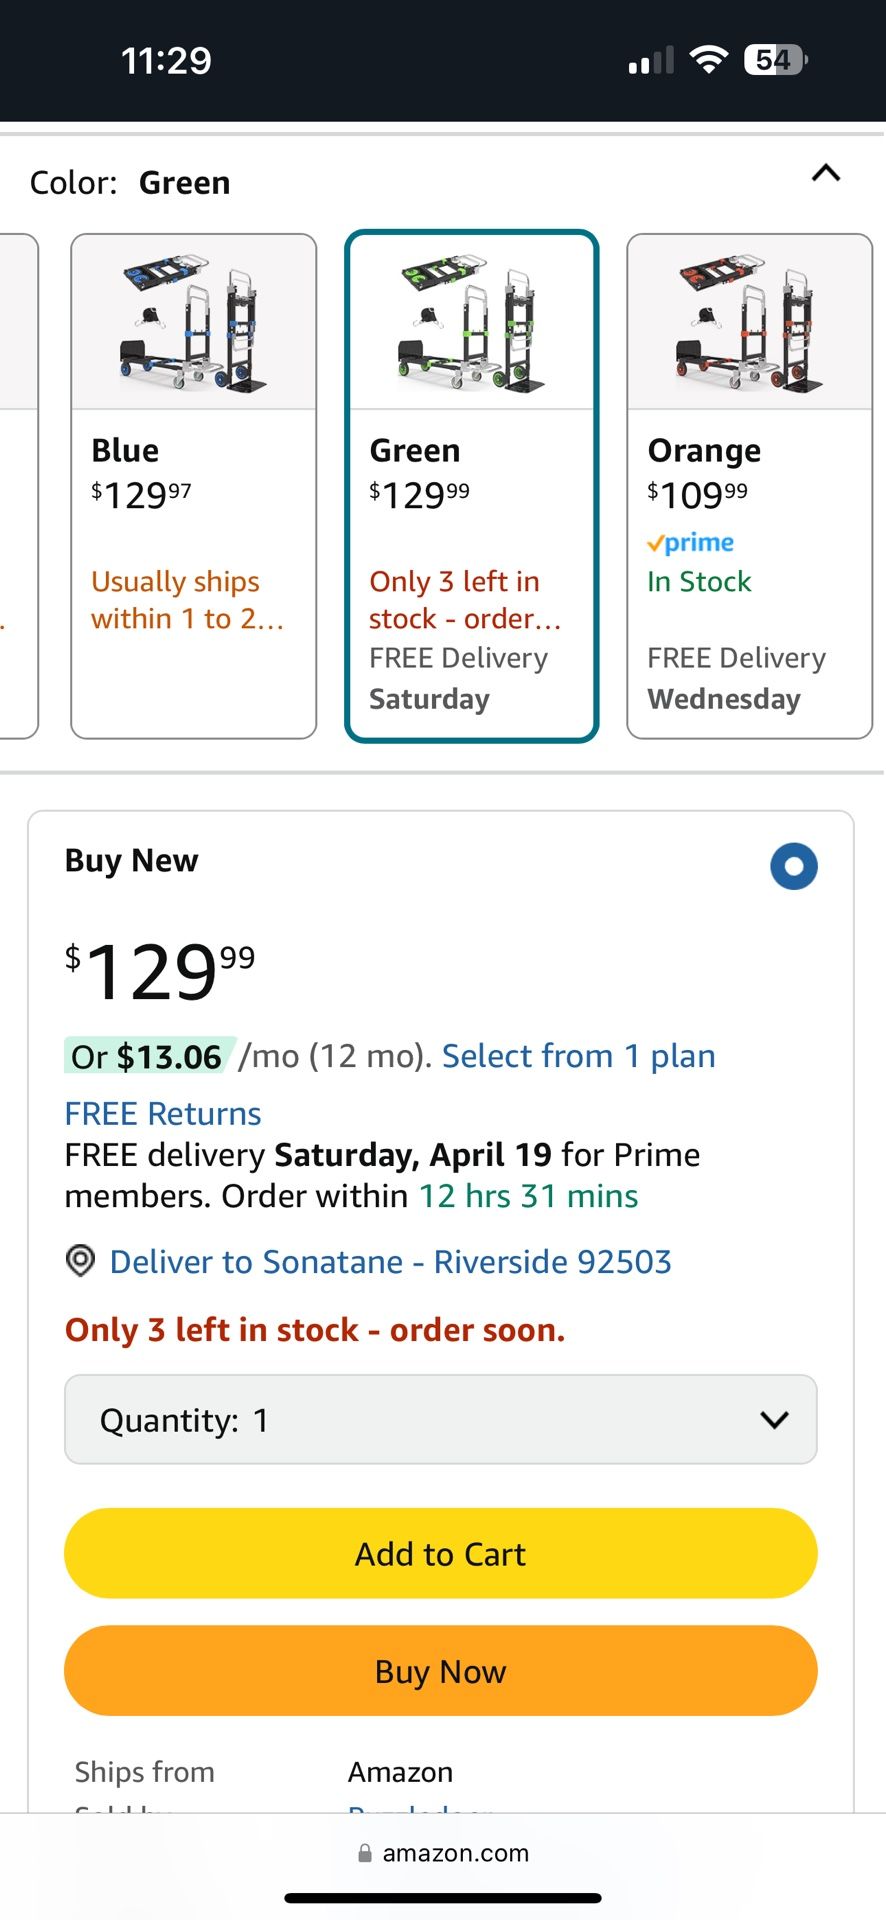This screenshot has width=886, height=1920.
Task: Open the FREE Returns link
Action: click(x=163, y=1114)
